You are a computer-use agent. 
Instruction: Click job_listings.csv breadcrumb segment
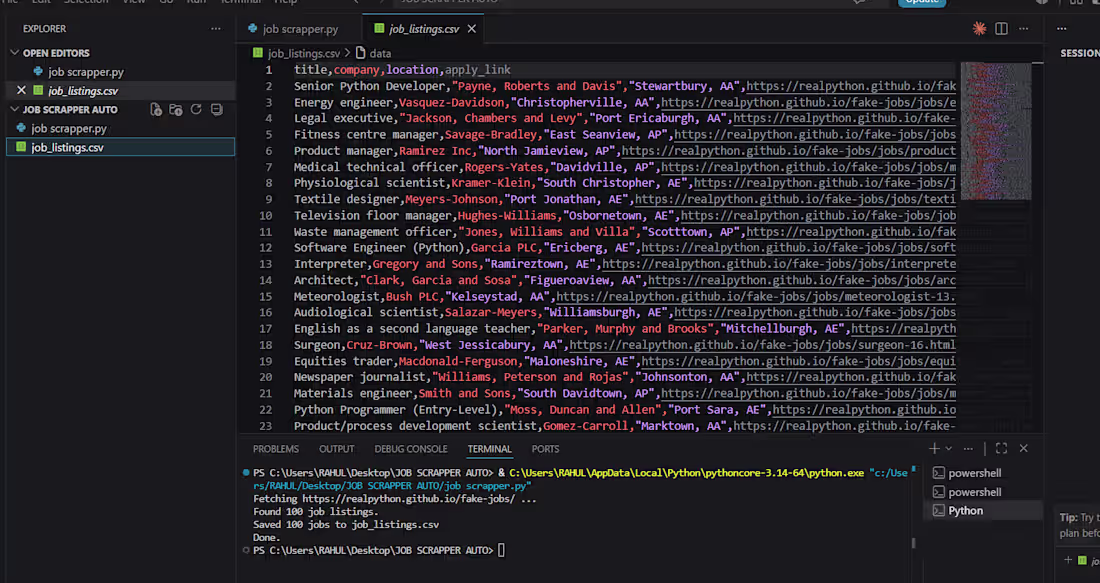304,53
